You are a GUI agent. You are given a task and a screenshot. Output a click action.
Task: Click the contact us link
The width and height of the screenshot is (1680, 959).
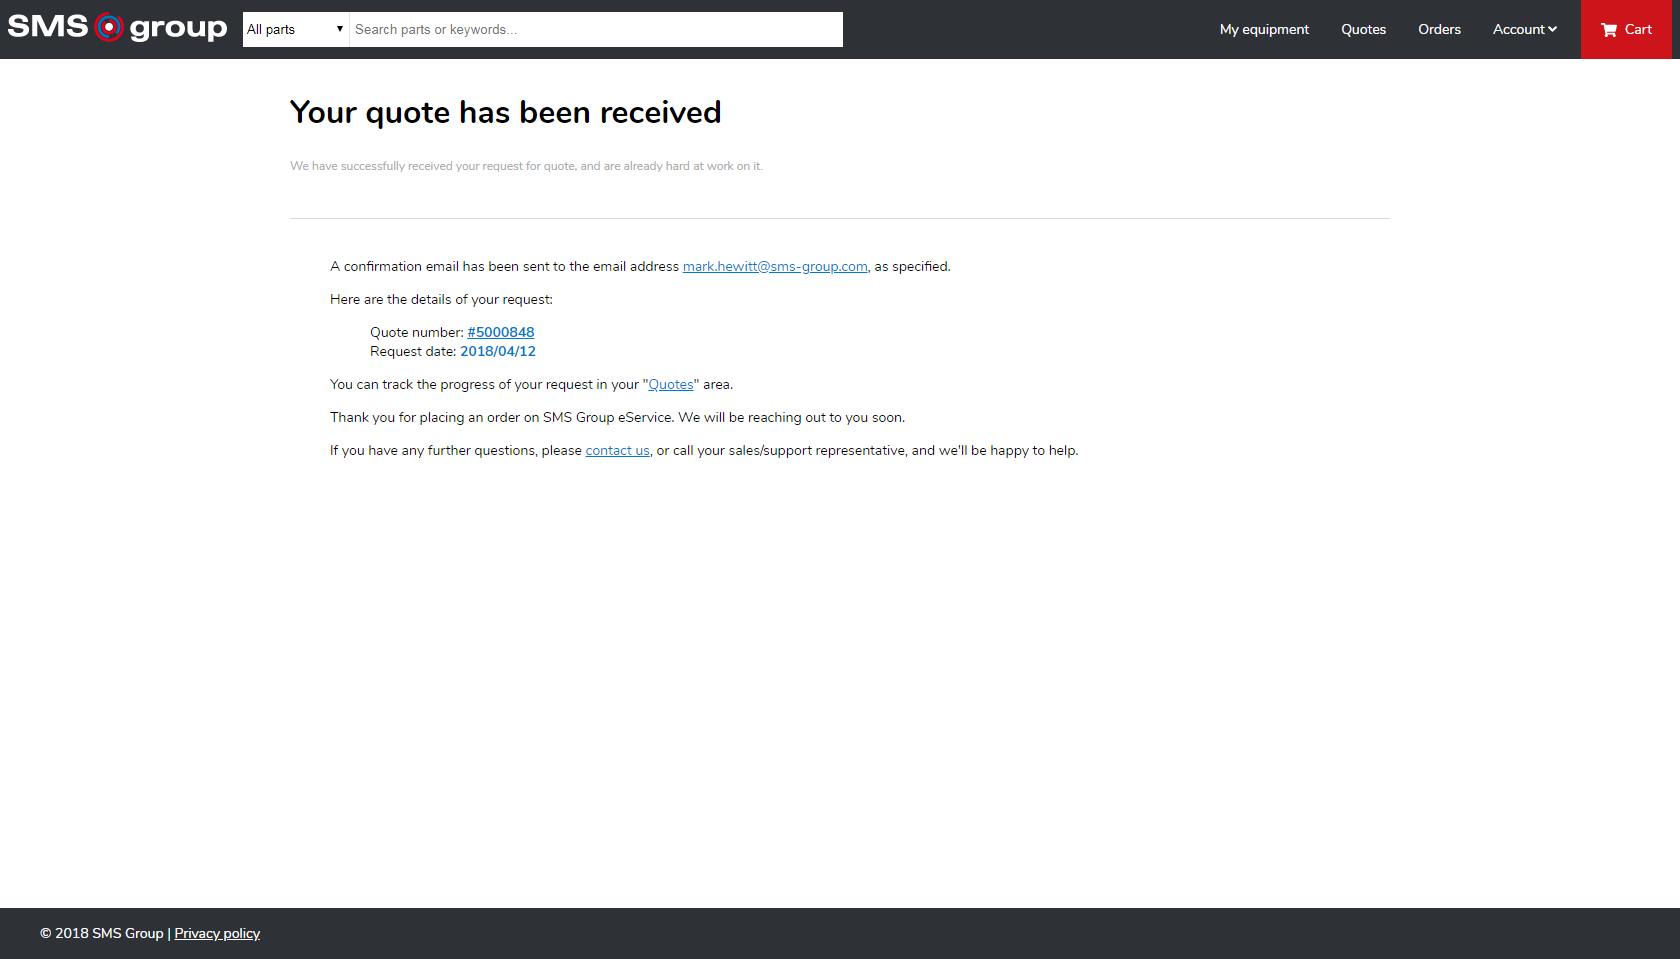coord(617,450)
